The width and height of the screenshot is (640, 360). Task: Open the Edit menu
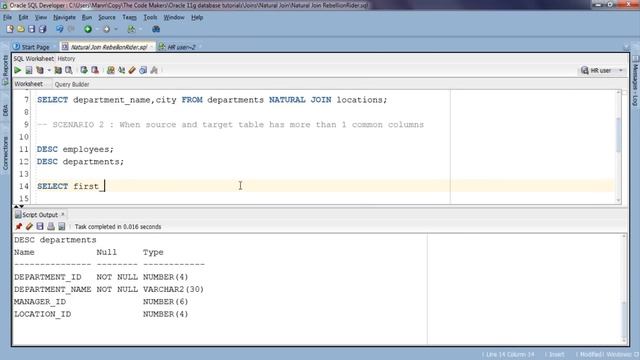[x=23, y=18]
